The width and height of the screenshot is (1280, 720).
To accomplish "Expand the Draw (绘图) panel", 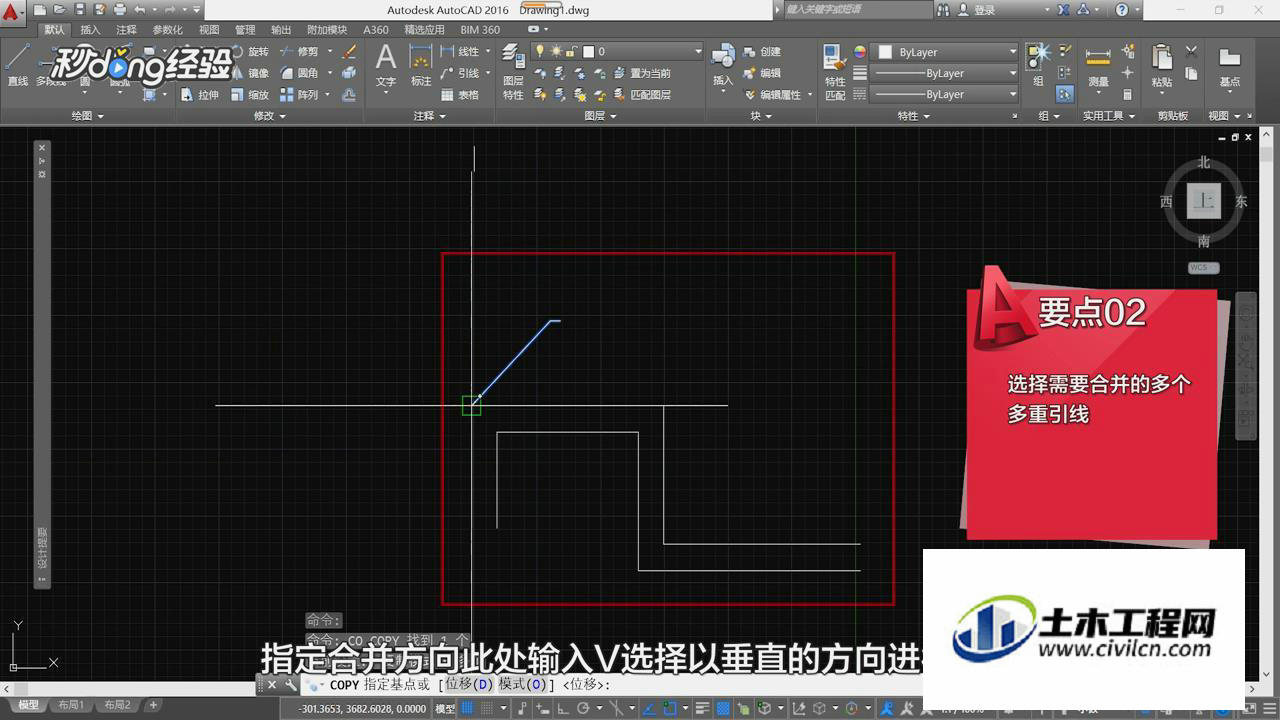I will tap(87, 116).
